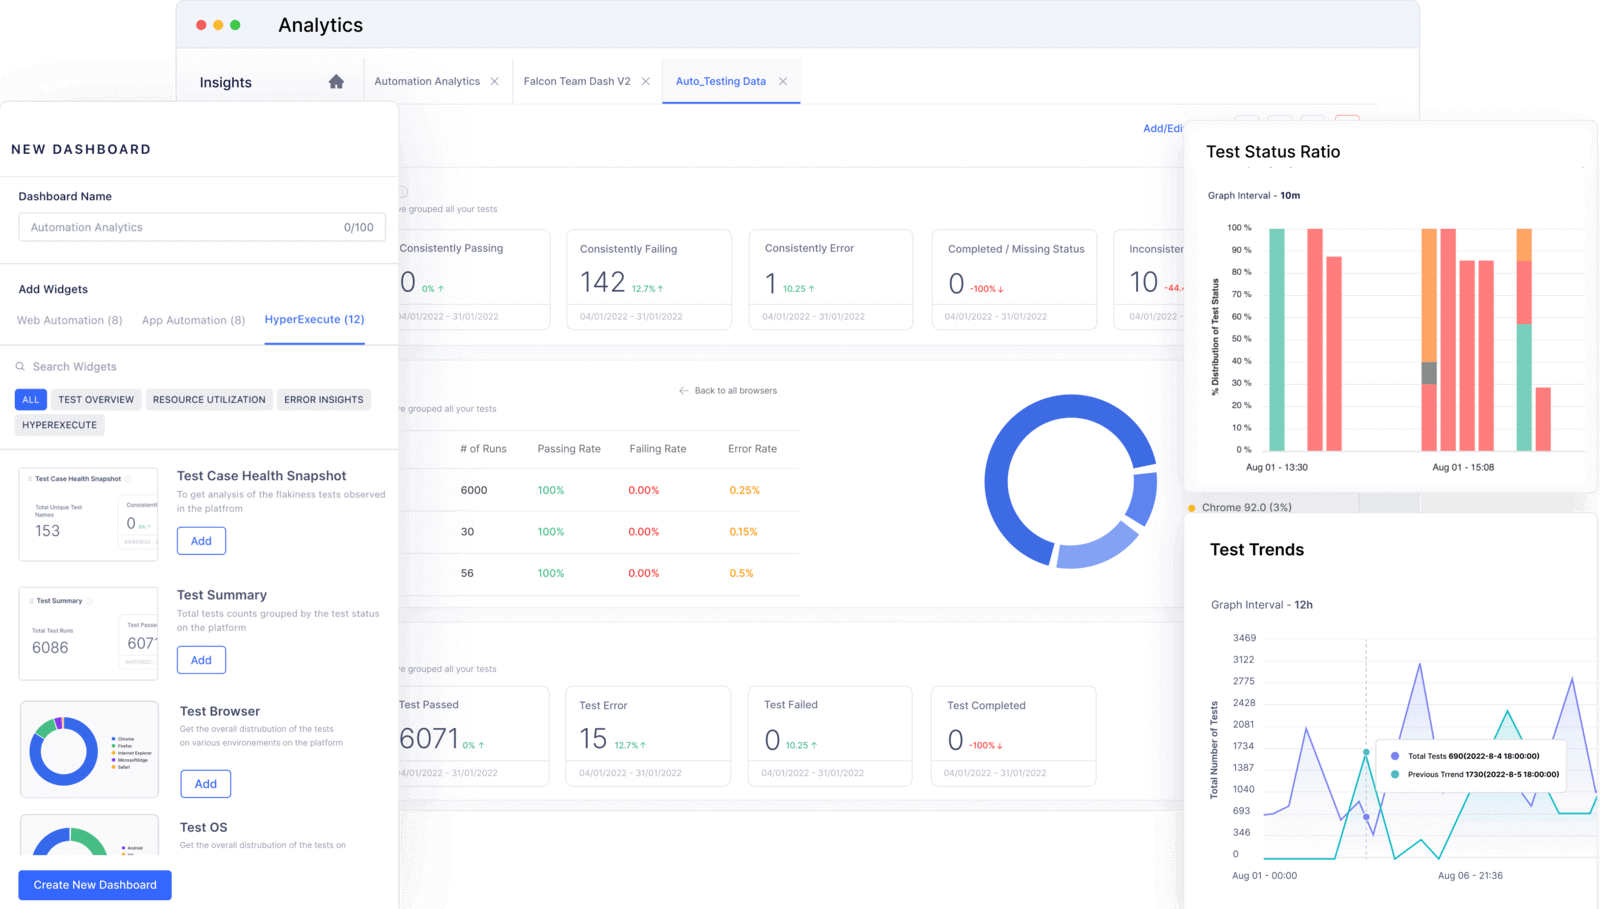The height and width of the screenshot is (909, 1600).
Task: Add the Test Case Health Snapshot widget
Action: click(201, 541)
